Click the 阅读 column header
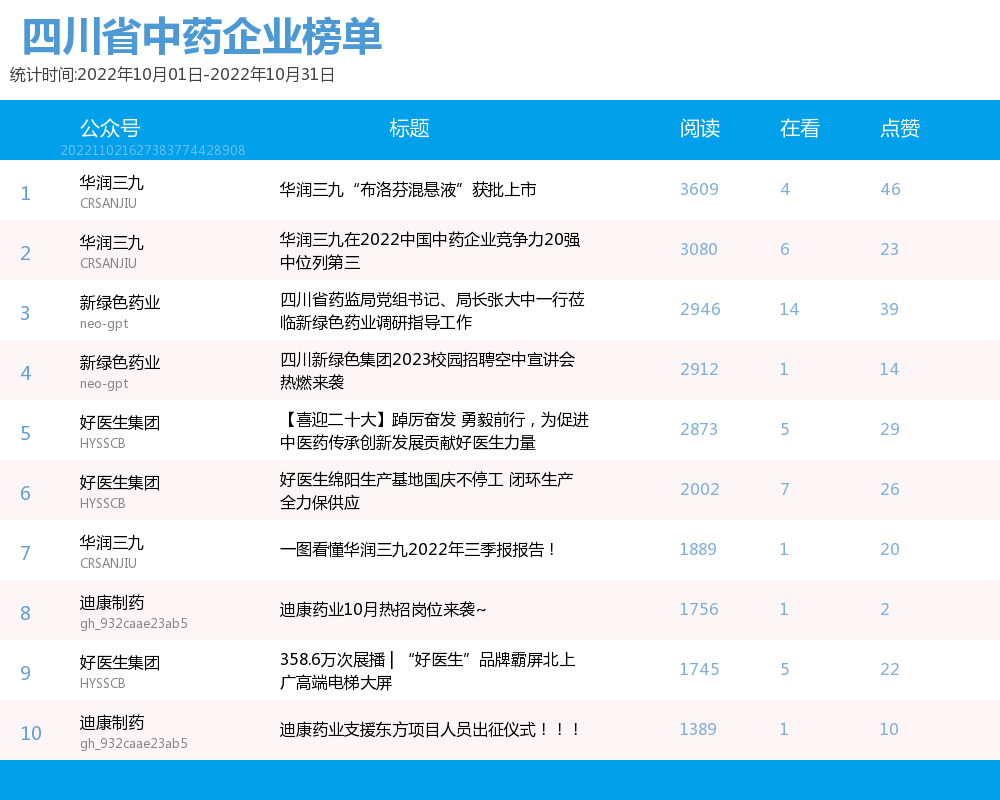The height and width of the screenshot is (800, 1000). pyautogui.click(x=700, y=128)
